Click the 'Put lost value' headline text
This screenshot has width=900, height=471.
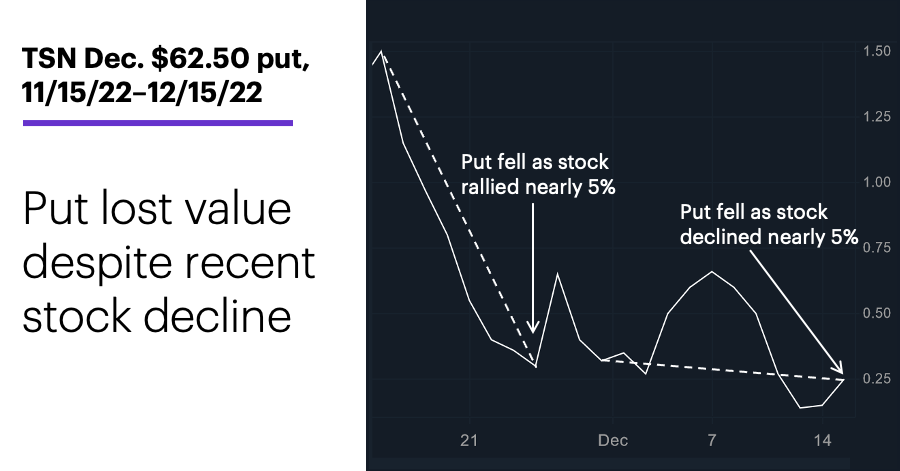tap(157, 209)
